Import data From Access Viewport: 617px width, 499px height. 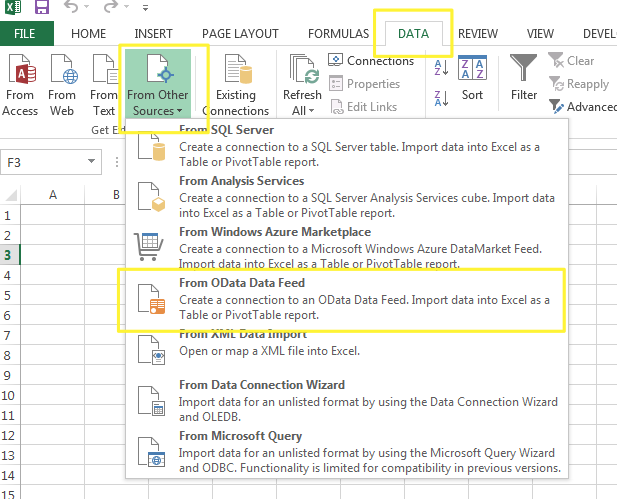[x=20, y=85]
